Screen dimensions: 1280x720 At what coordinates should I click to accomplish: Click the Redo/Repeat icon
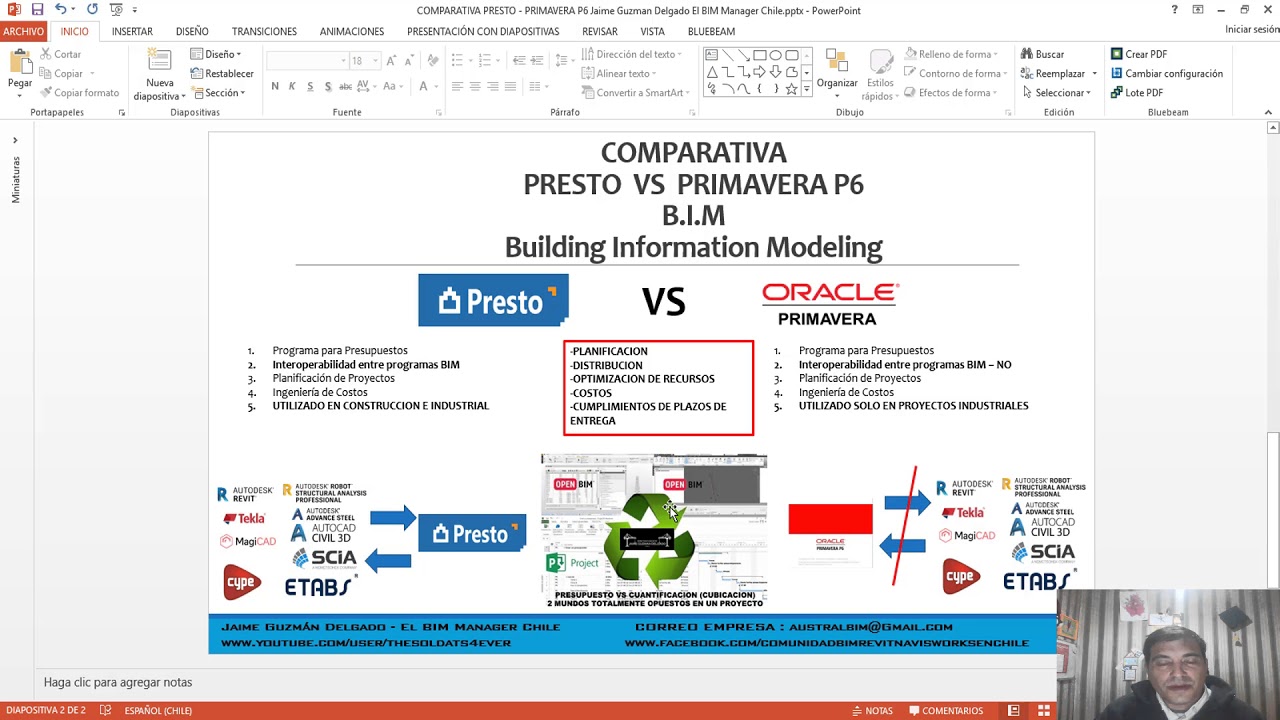(x=92, y=10)
